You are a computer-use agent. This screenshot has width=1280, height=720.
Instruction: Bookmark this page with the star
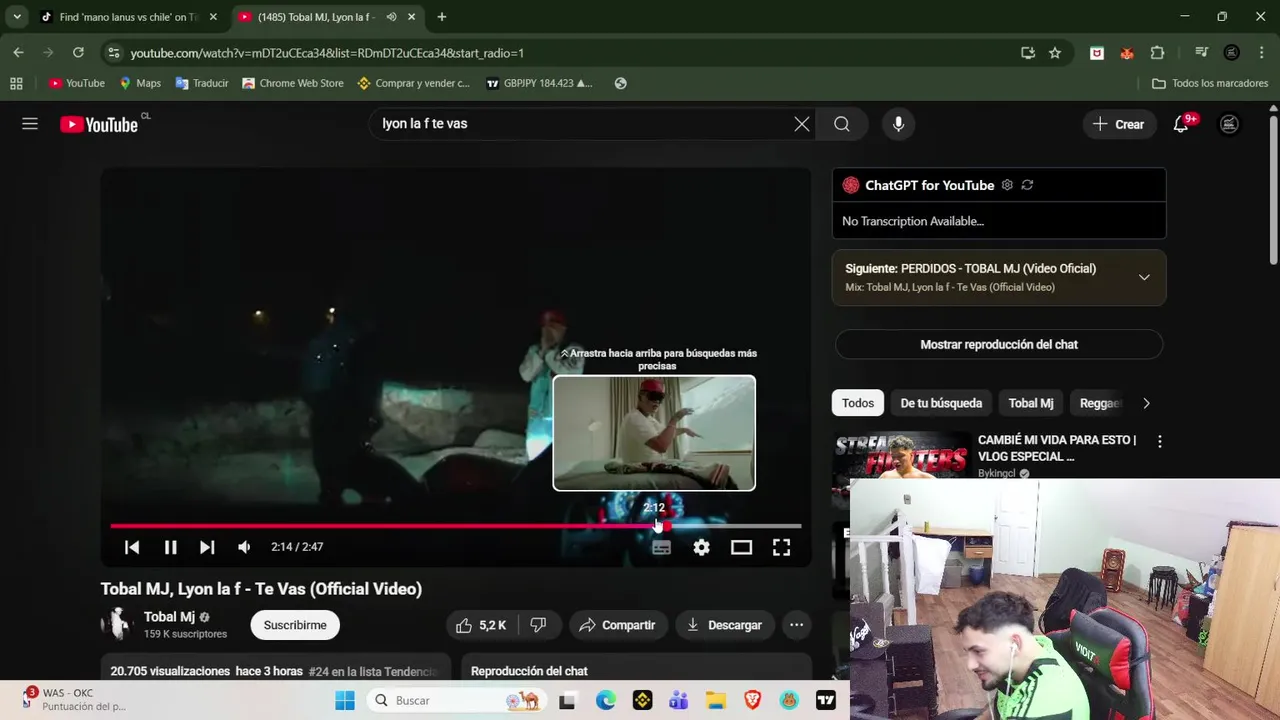click(1055, 52)
